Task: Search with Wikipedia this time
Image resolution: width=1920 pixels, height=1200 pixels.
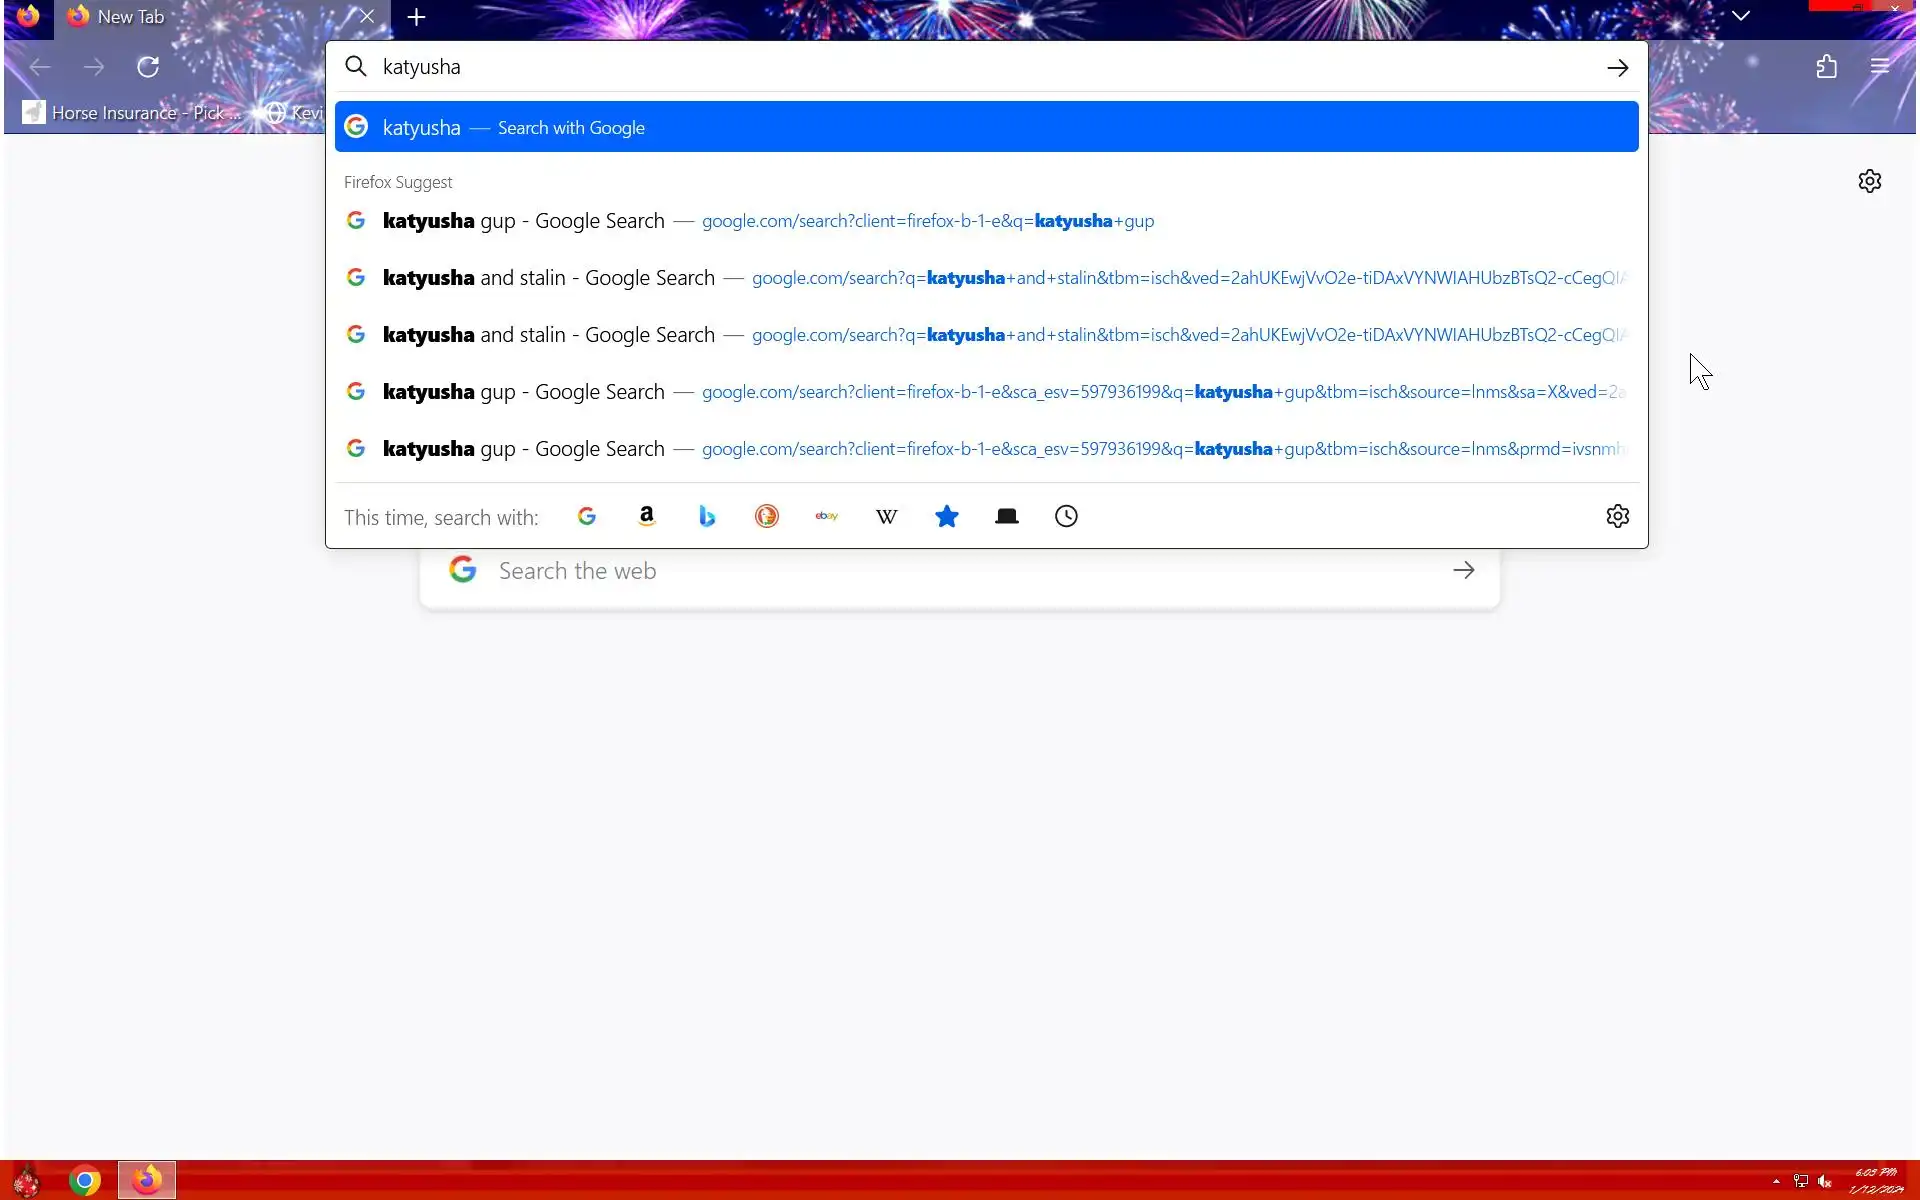Action: [x=887, y=516]
